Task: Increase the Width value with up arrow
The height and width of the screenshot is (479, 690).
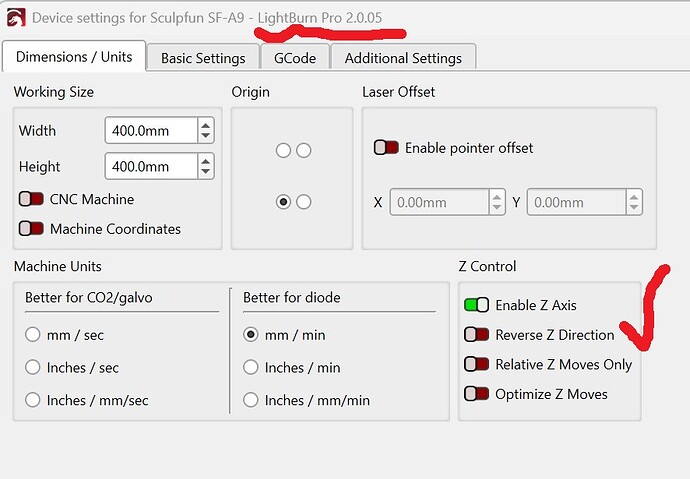Action: 206,125
